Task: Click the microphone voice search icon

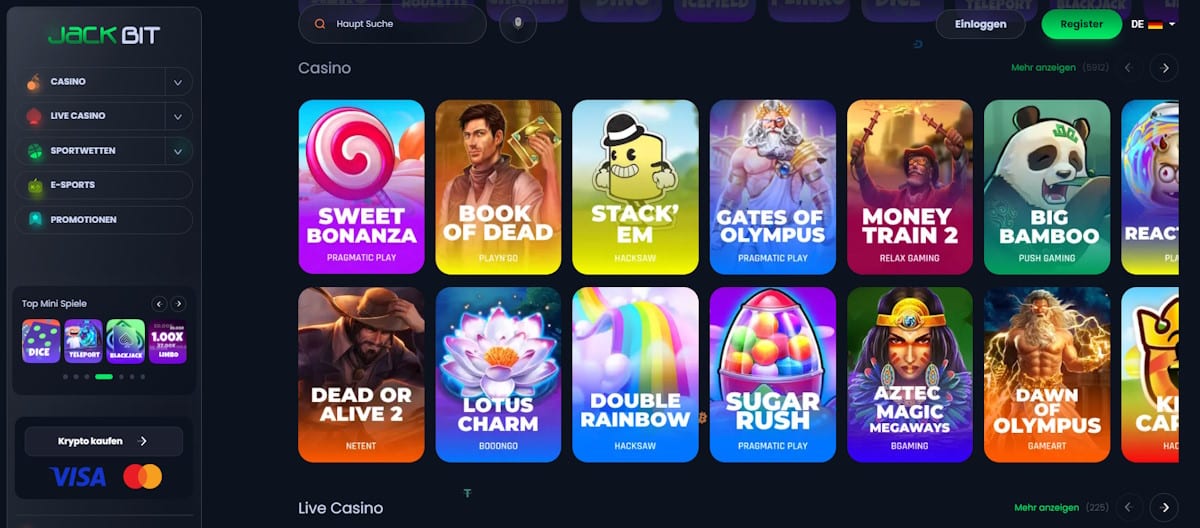Action: pos(518,23)
